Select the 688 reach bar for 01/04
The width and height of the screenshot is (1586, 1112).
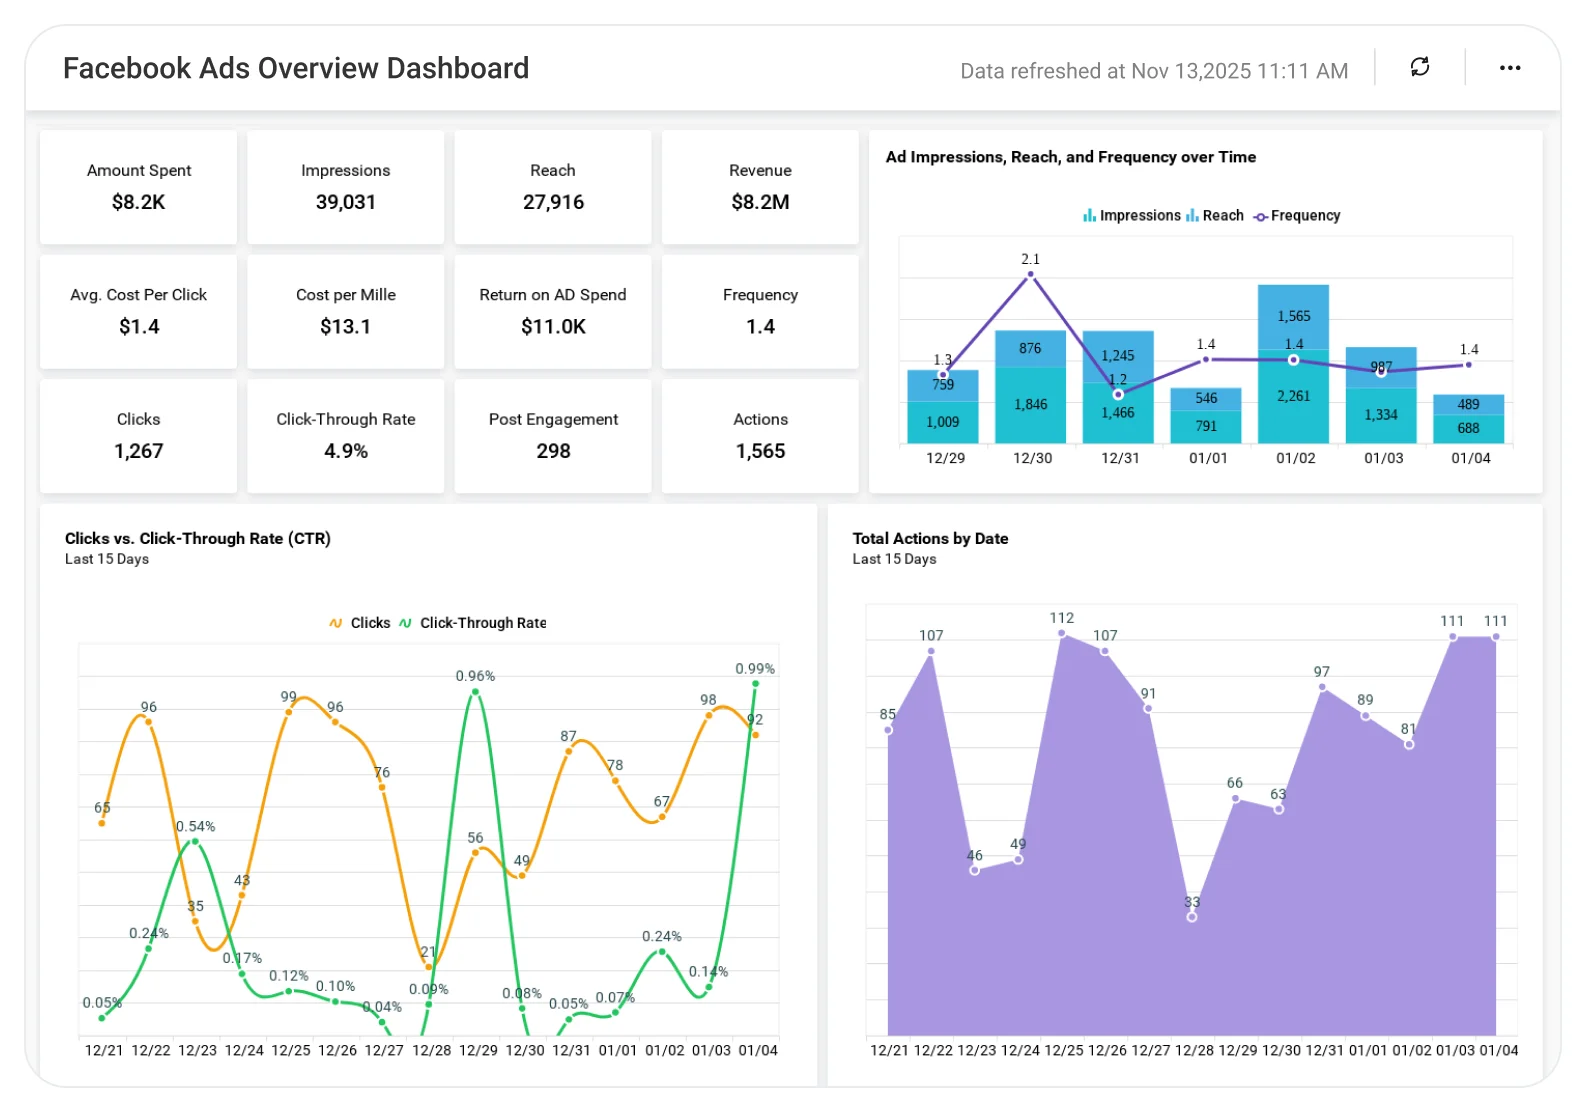1468,429
